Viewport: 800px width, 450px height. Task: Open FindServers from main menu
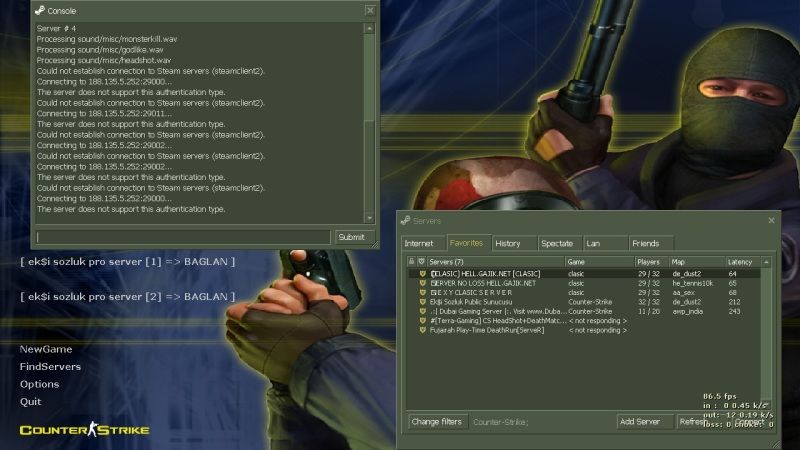pyautogui.click(x=51, y=367)
